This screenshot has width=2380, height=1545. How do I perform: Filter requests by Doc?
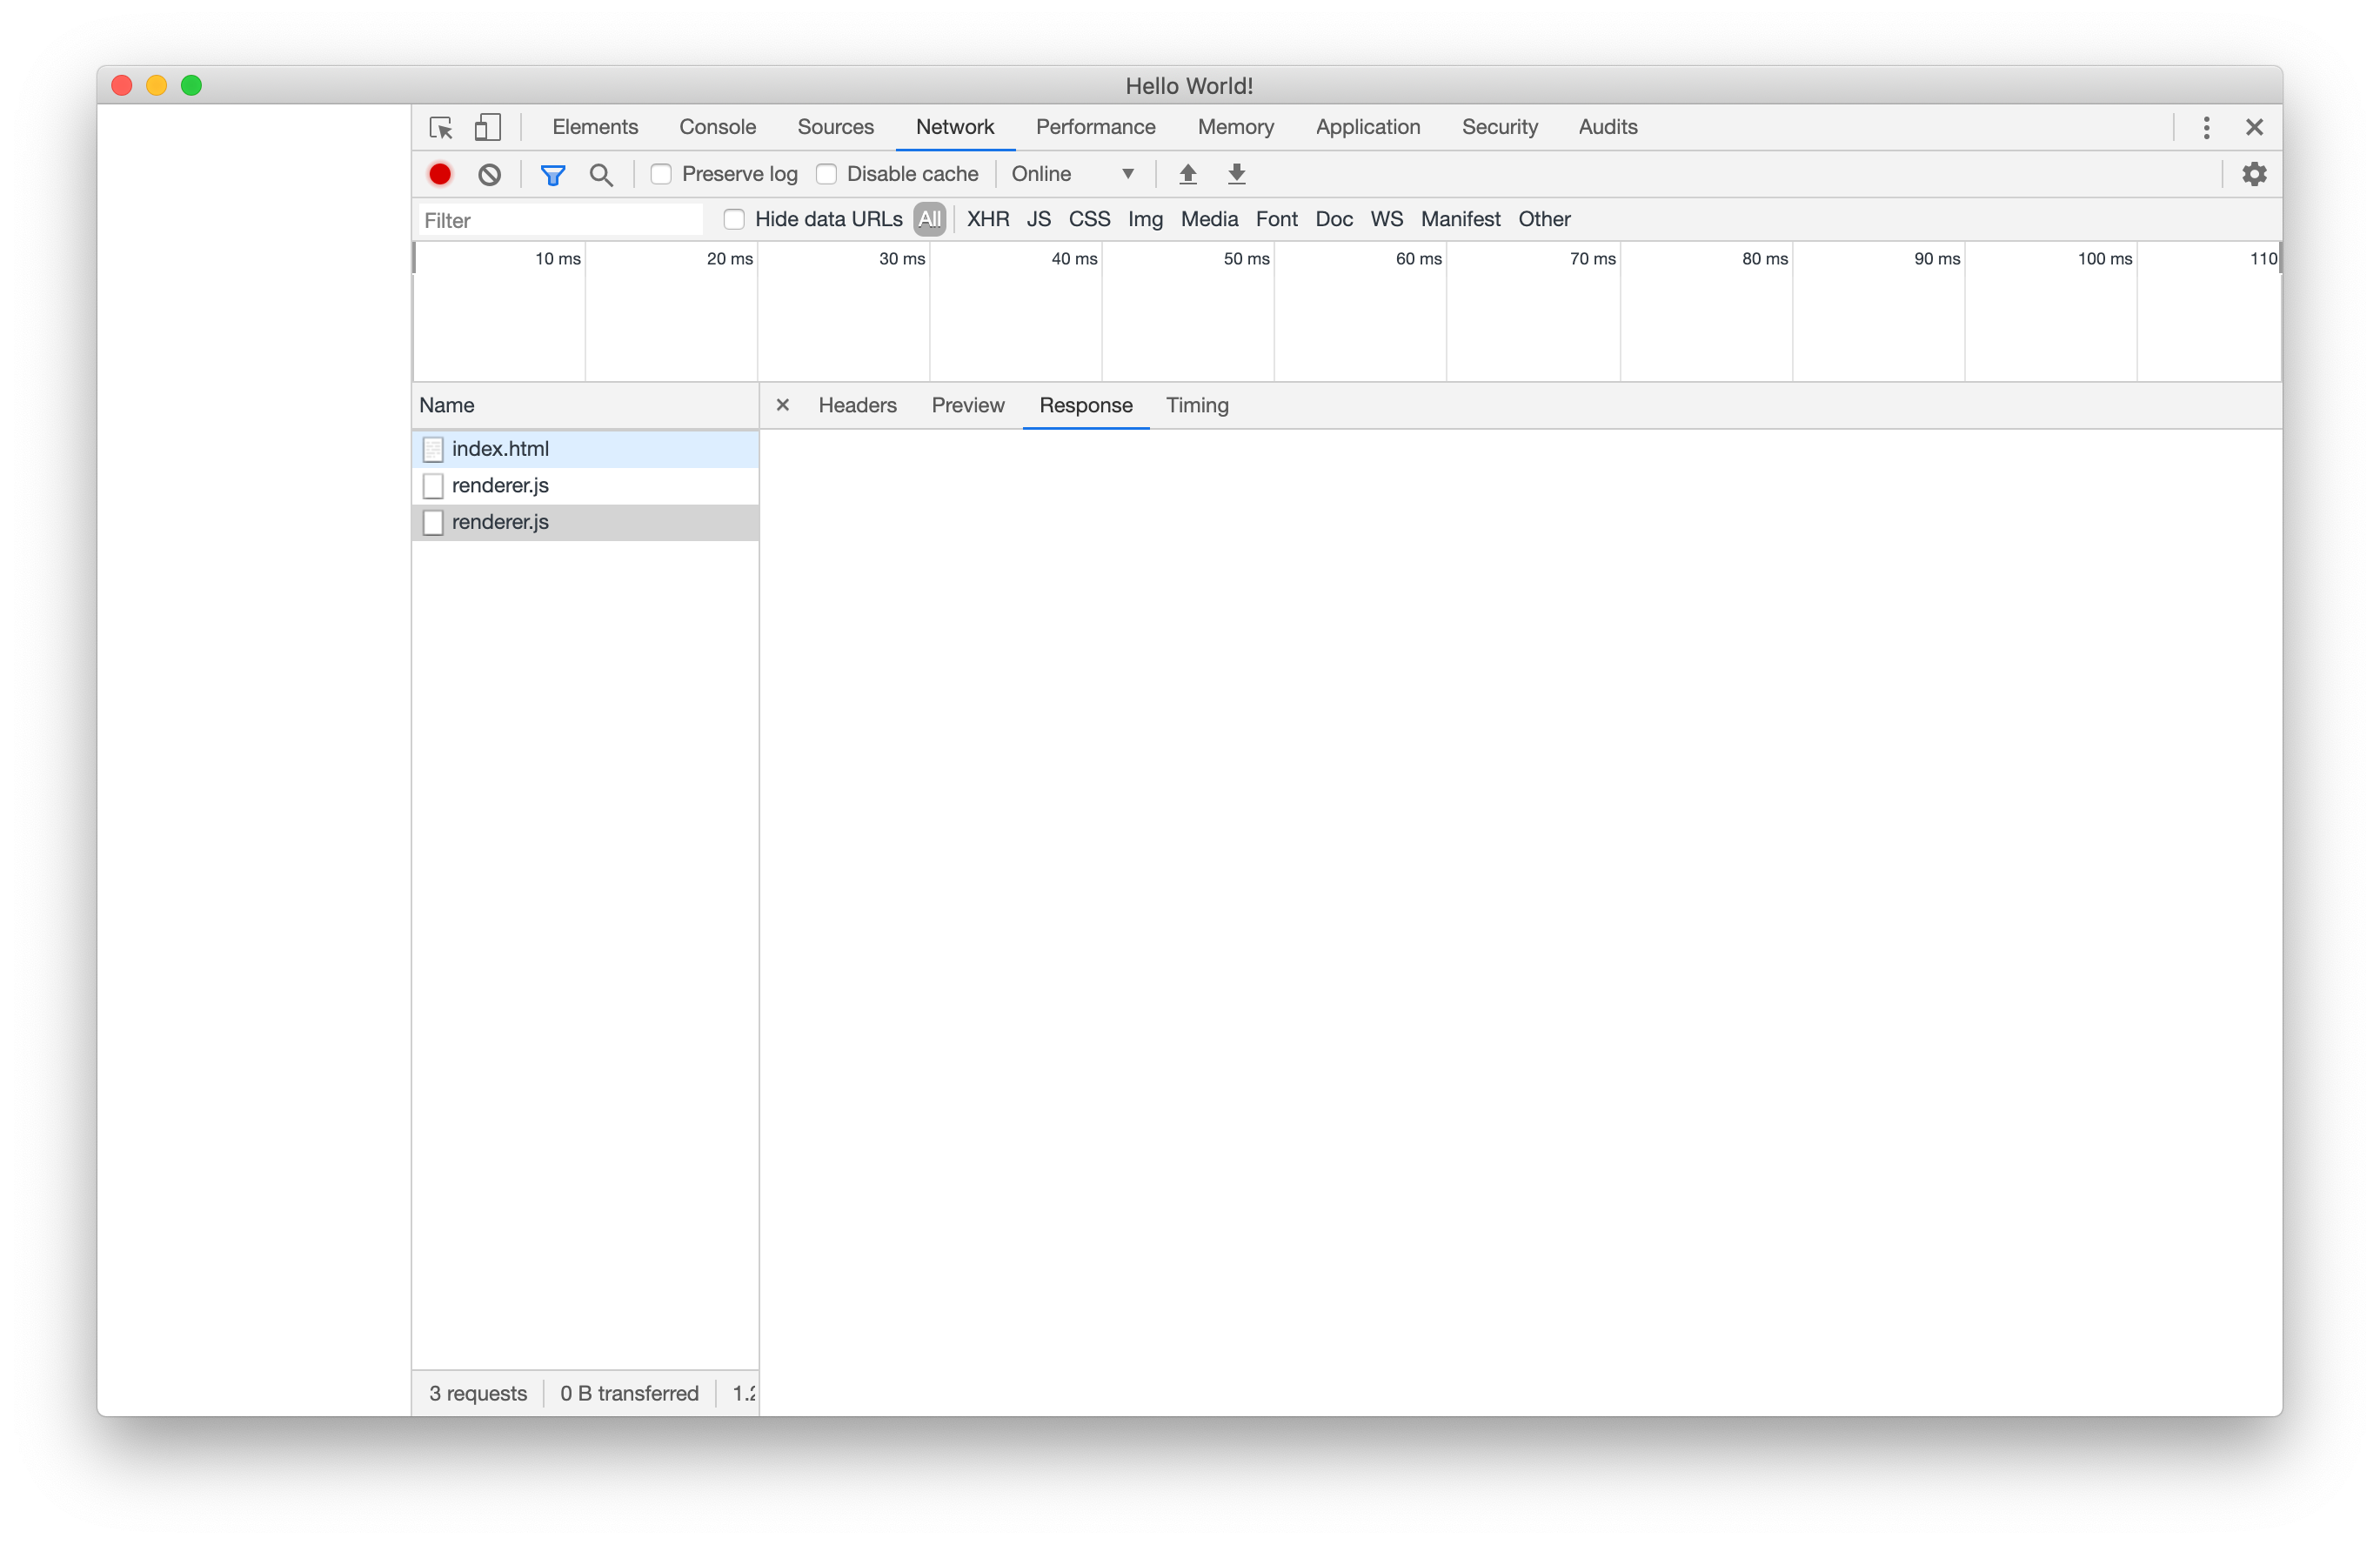pyautogui.click(x=1333, y=219)
